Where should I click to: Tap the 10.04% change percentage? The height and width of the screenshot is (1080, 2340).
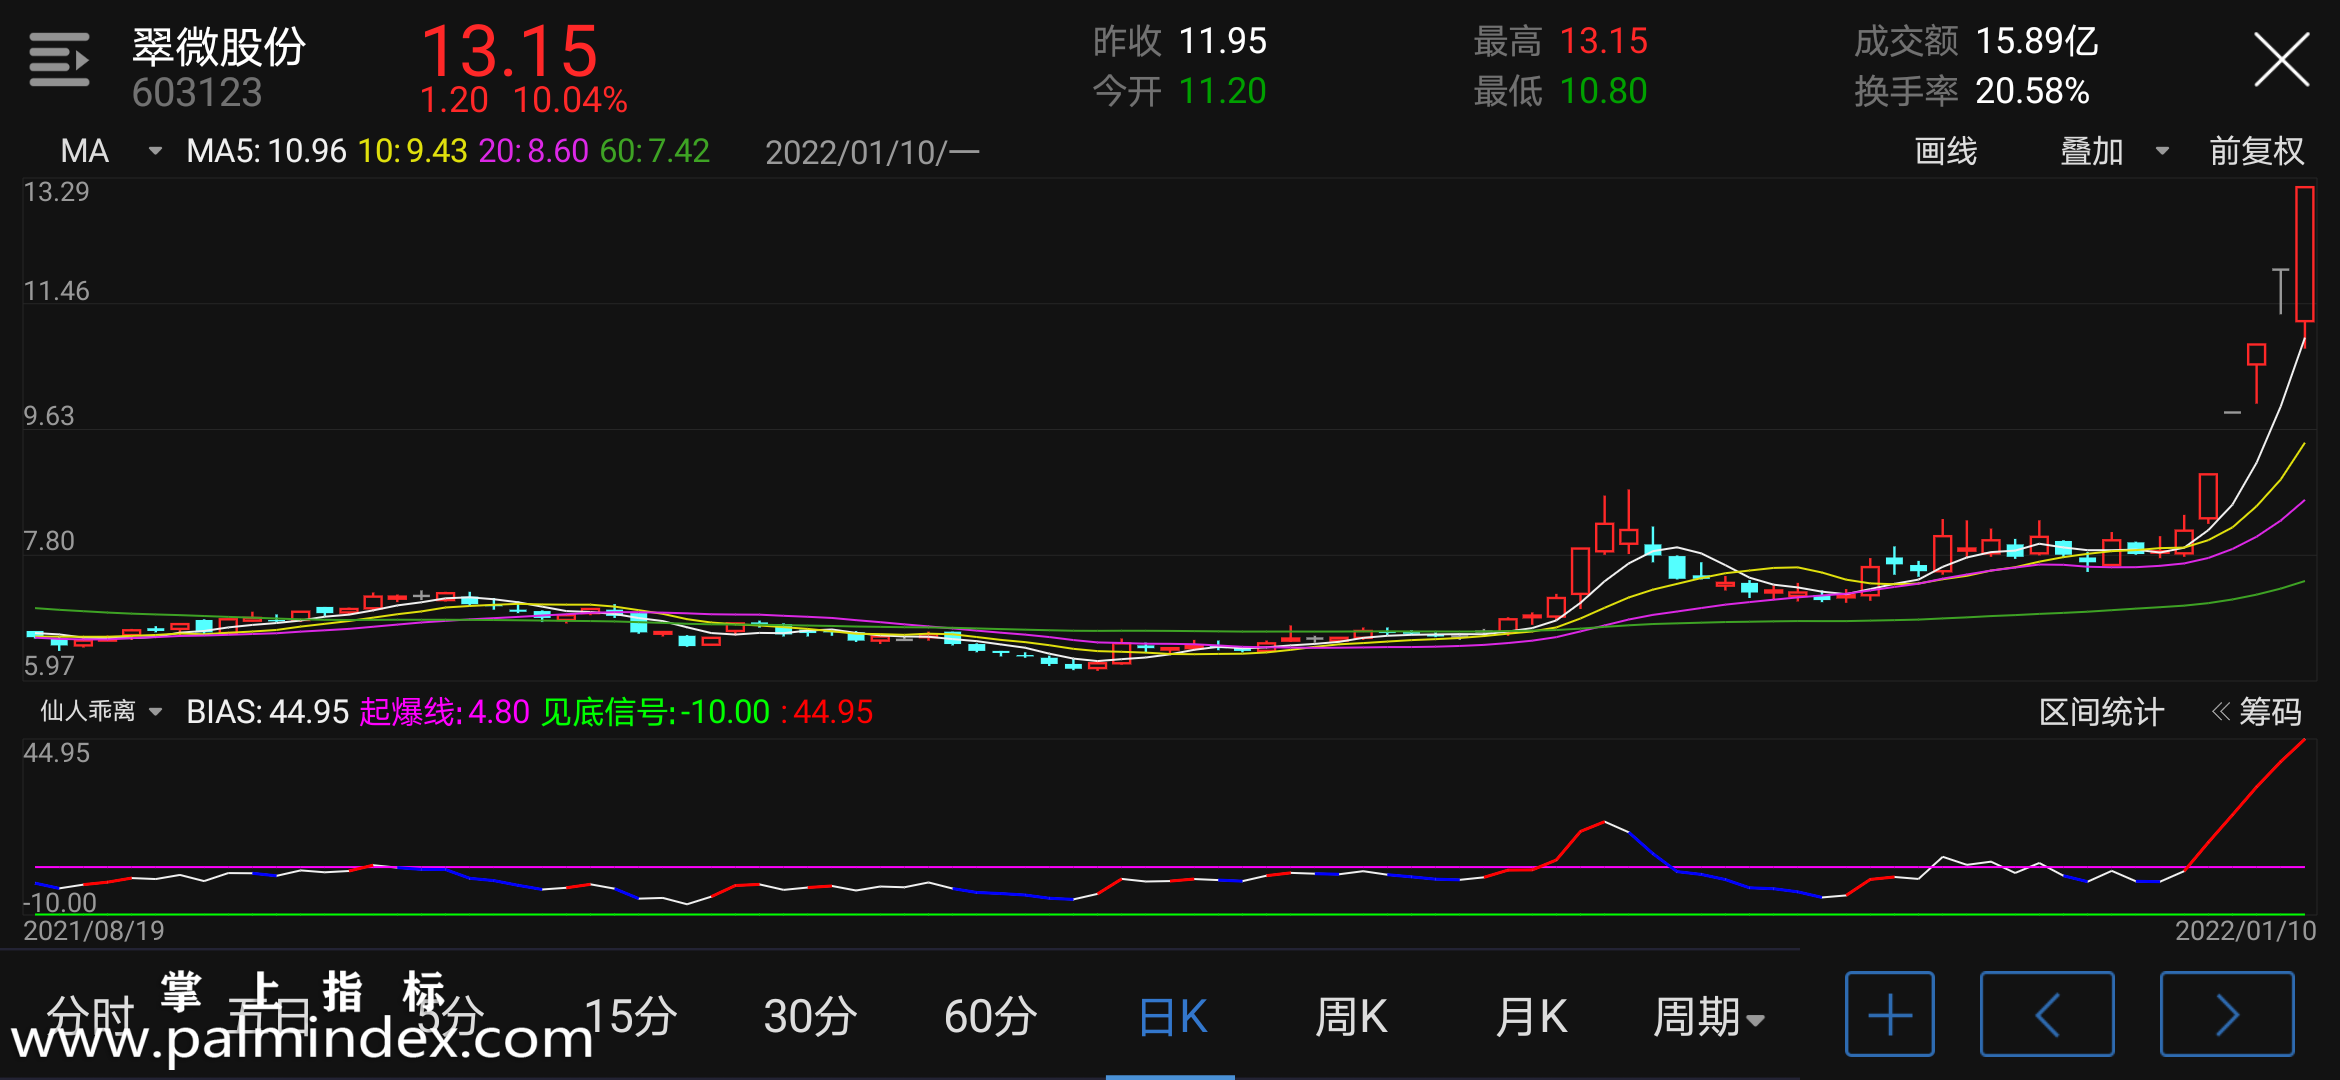coord(570,100)
